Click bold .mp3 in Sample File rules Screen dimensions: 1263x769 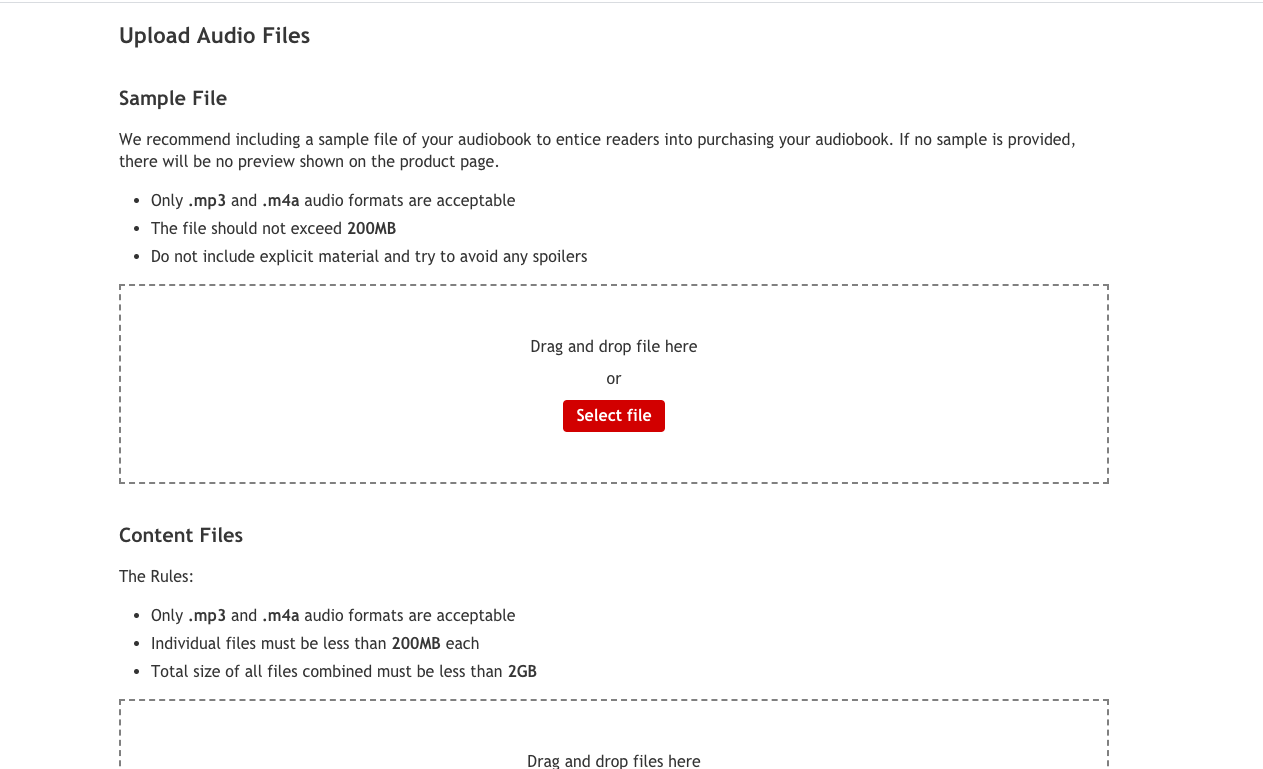tap(207, 200)
